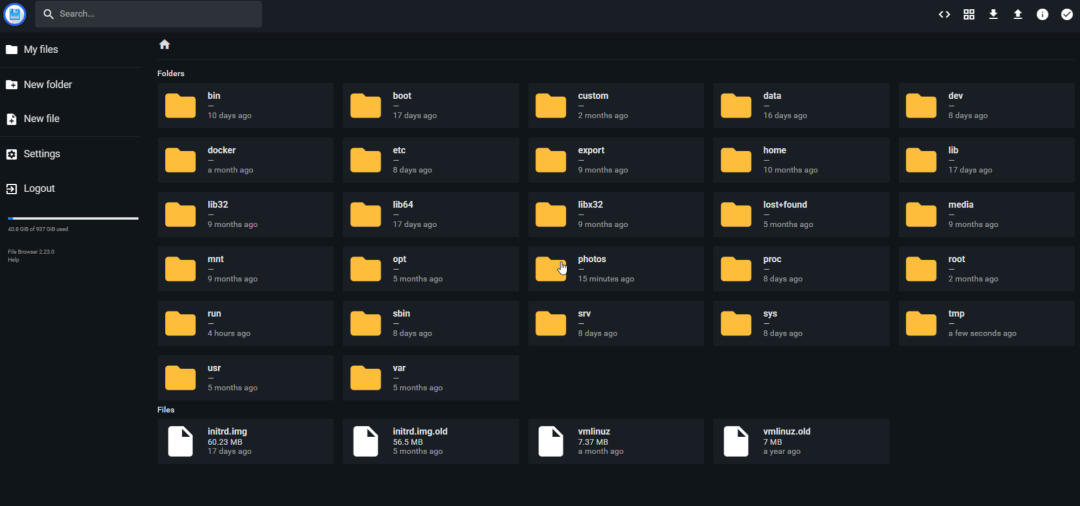Click New file in the sidebar
1080x506 pixels.
pyautogui.click(x=41, y=119)
